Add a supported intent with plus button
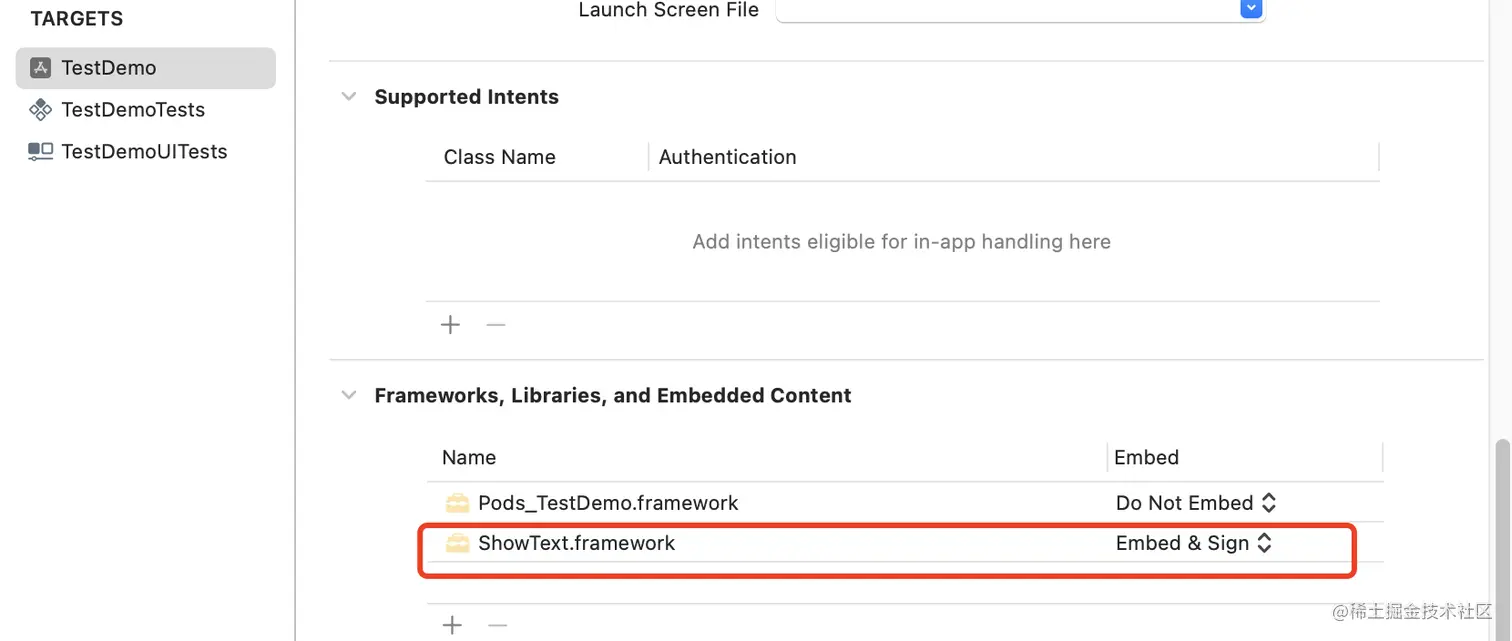The width and height of the screenshot is (1512, 641). [451, 325]
